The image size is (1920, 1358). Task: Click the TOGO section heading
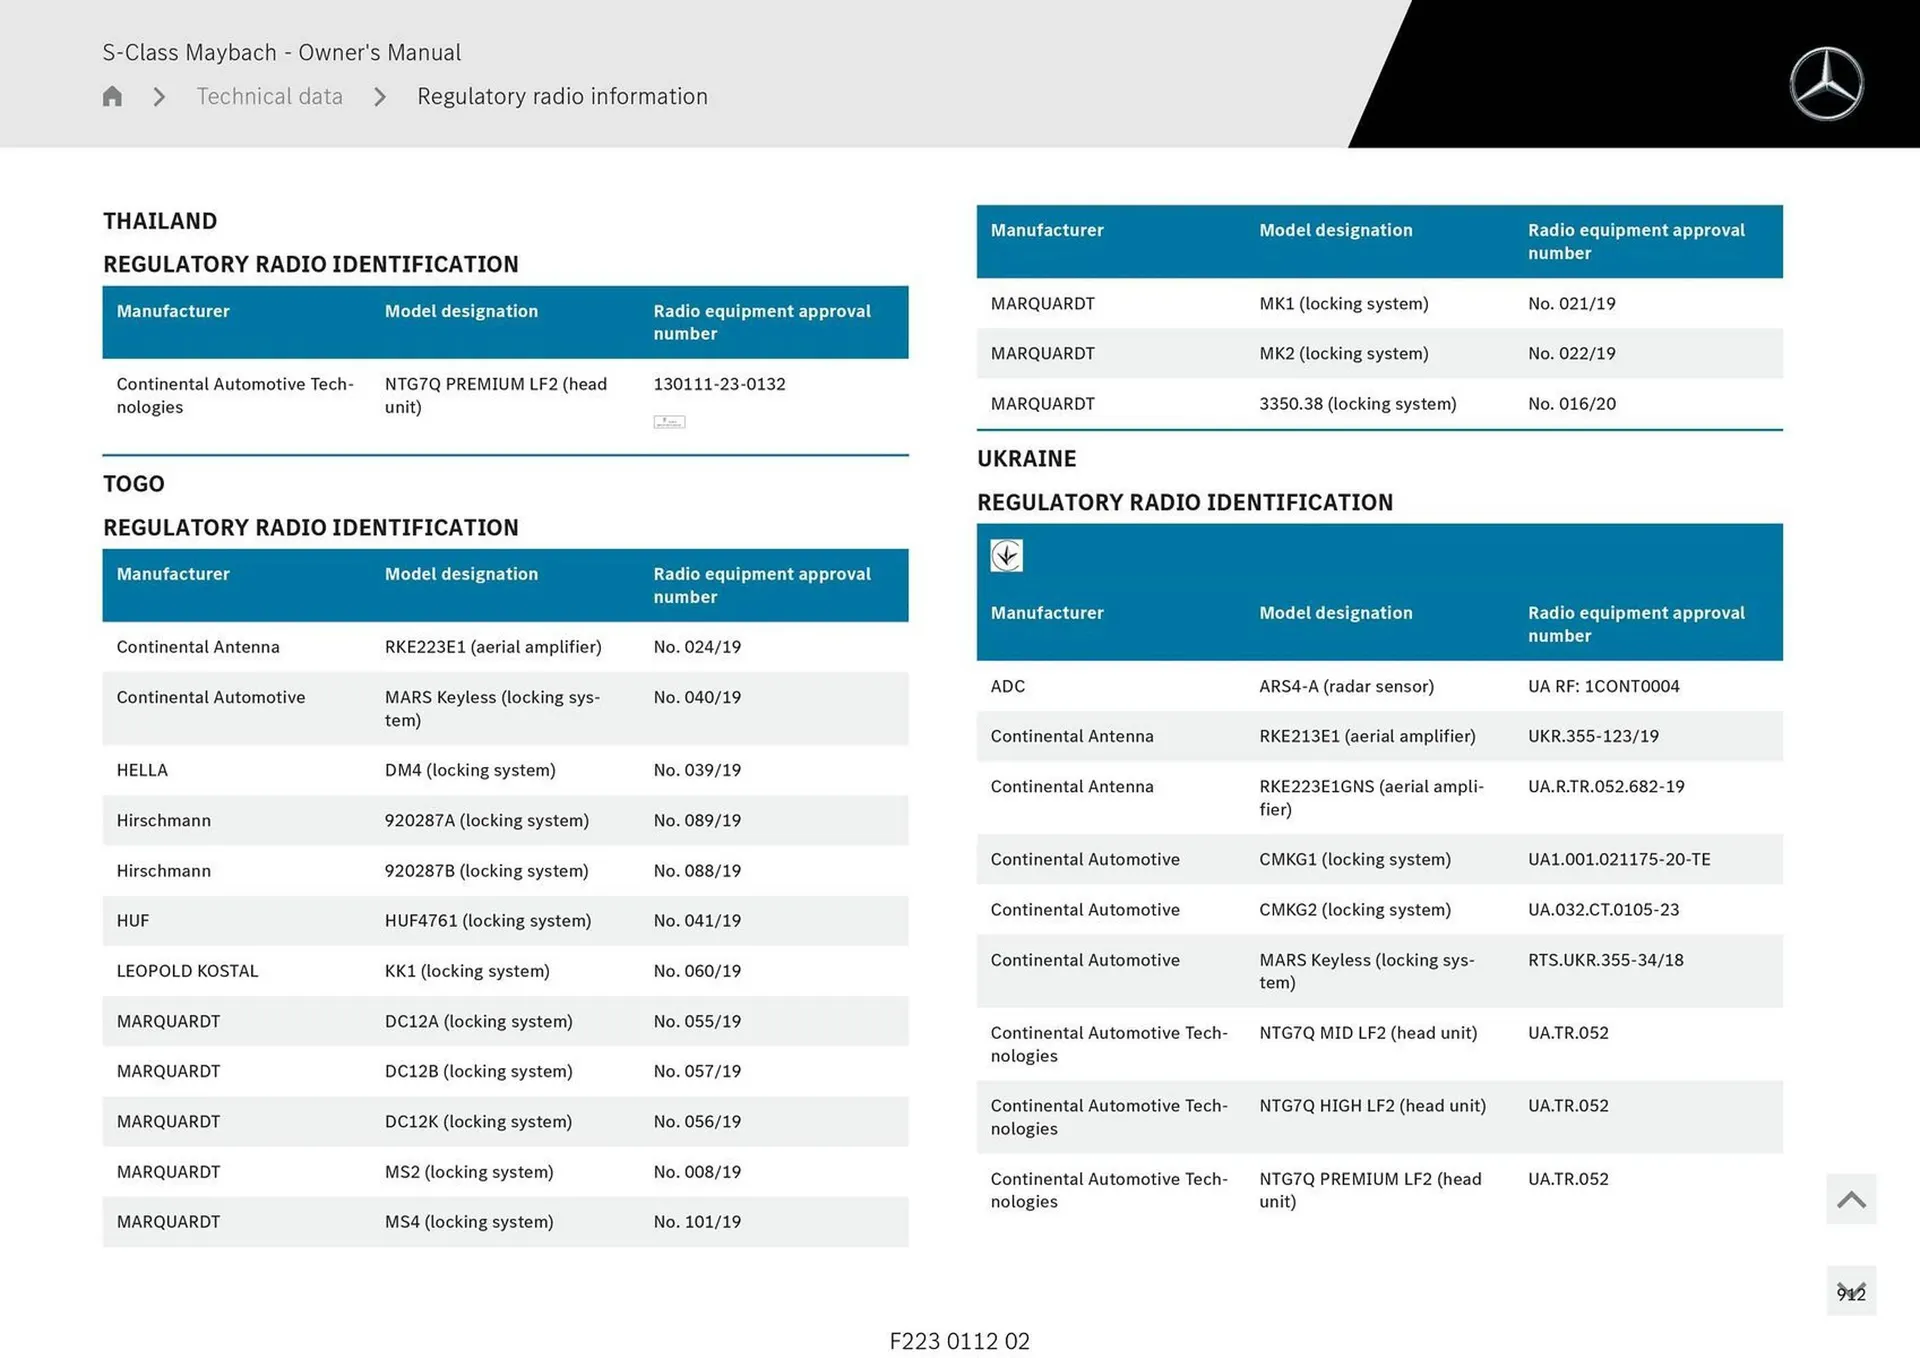(134, 484)
